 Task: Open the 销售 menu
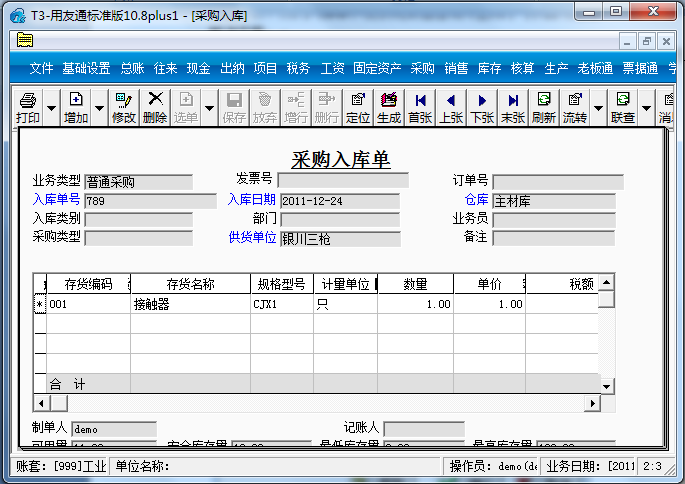click(x=456, y=68)
